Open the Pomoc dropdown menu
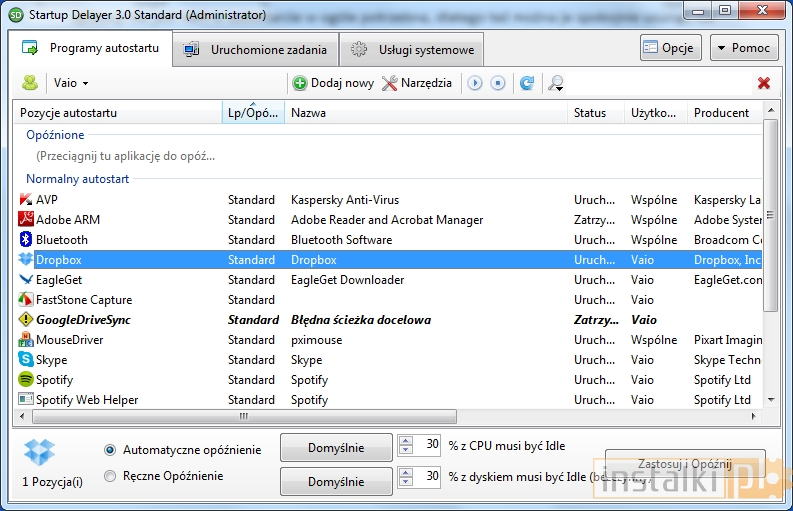 coord(744,48)
